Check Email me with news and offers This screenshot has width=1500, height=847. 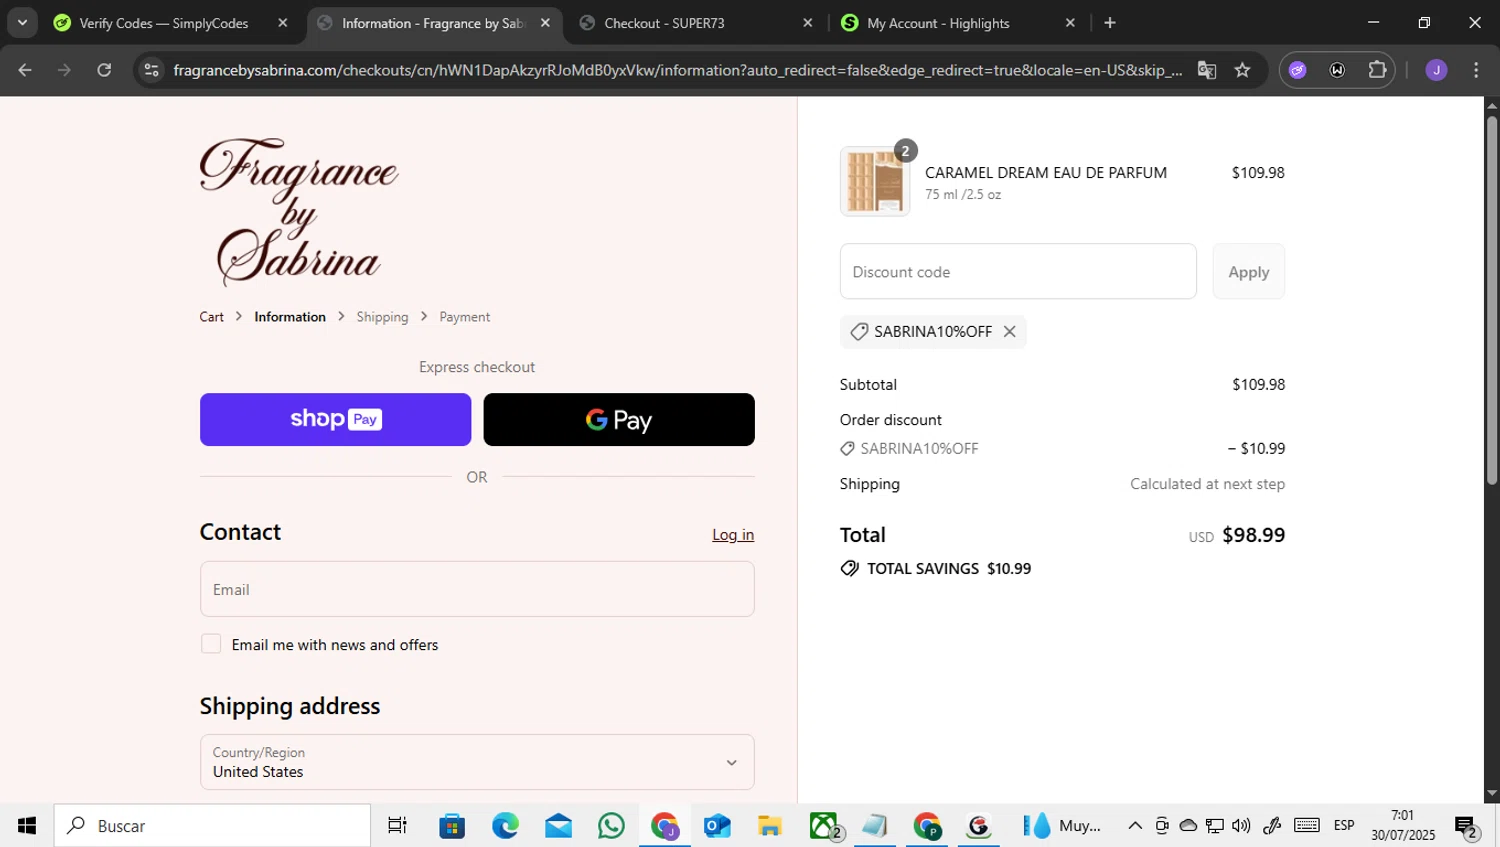pyautogui.click(x=211, y=644)
